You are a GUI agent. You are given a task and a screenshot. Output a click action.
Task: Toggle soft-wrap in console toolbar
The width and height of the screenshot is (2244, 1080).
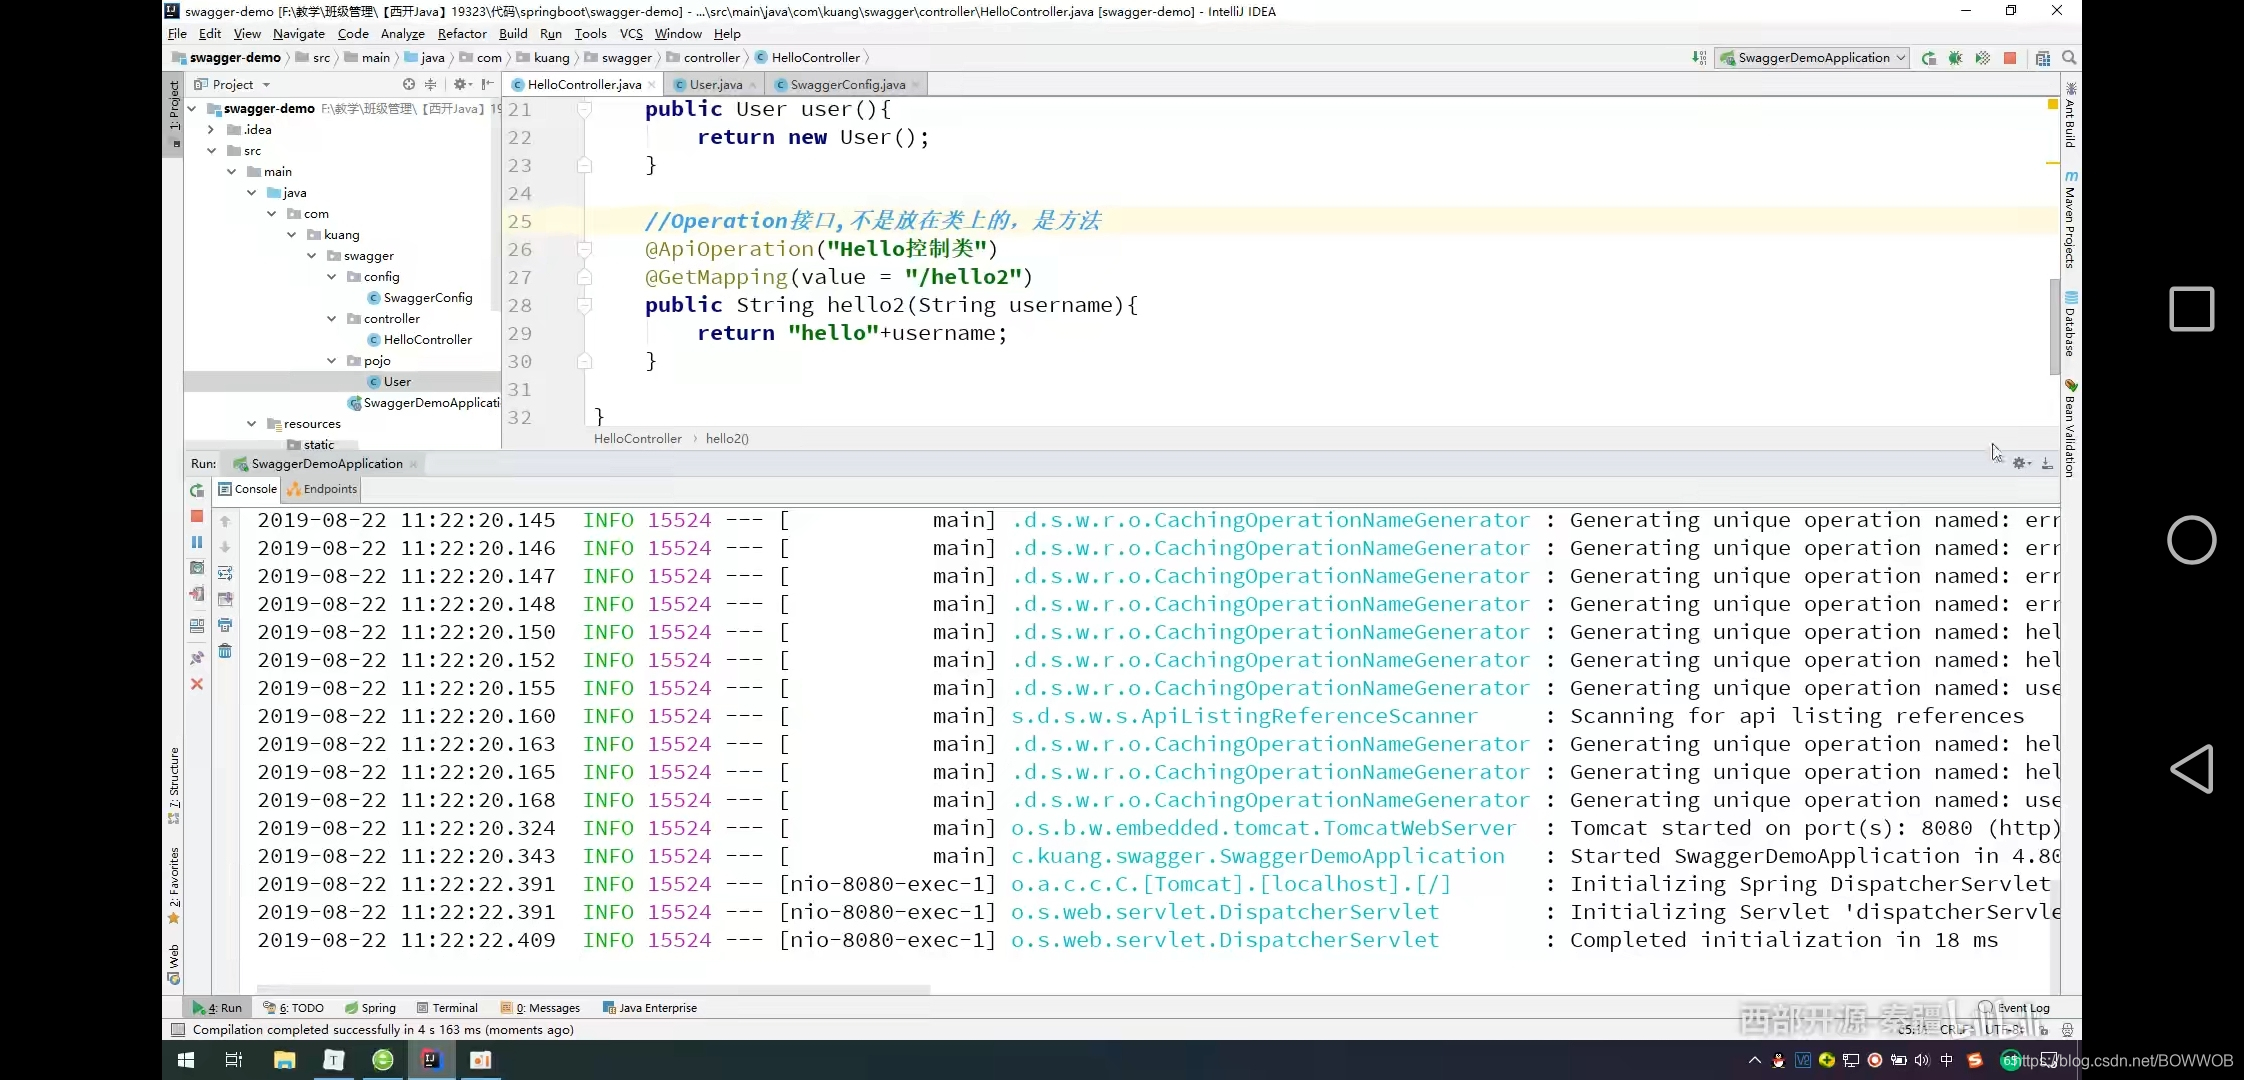coord(225,573)
